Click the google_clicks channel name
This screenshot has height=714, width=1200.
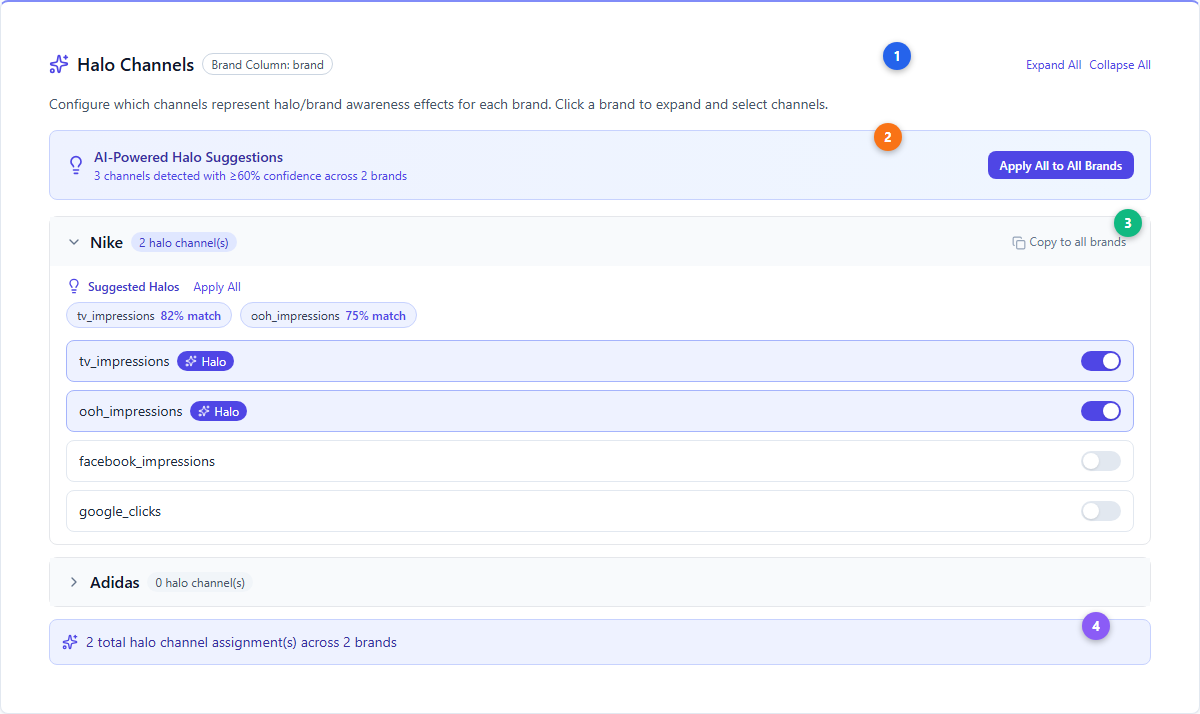120,511
